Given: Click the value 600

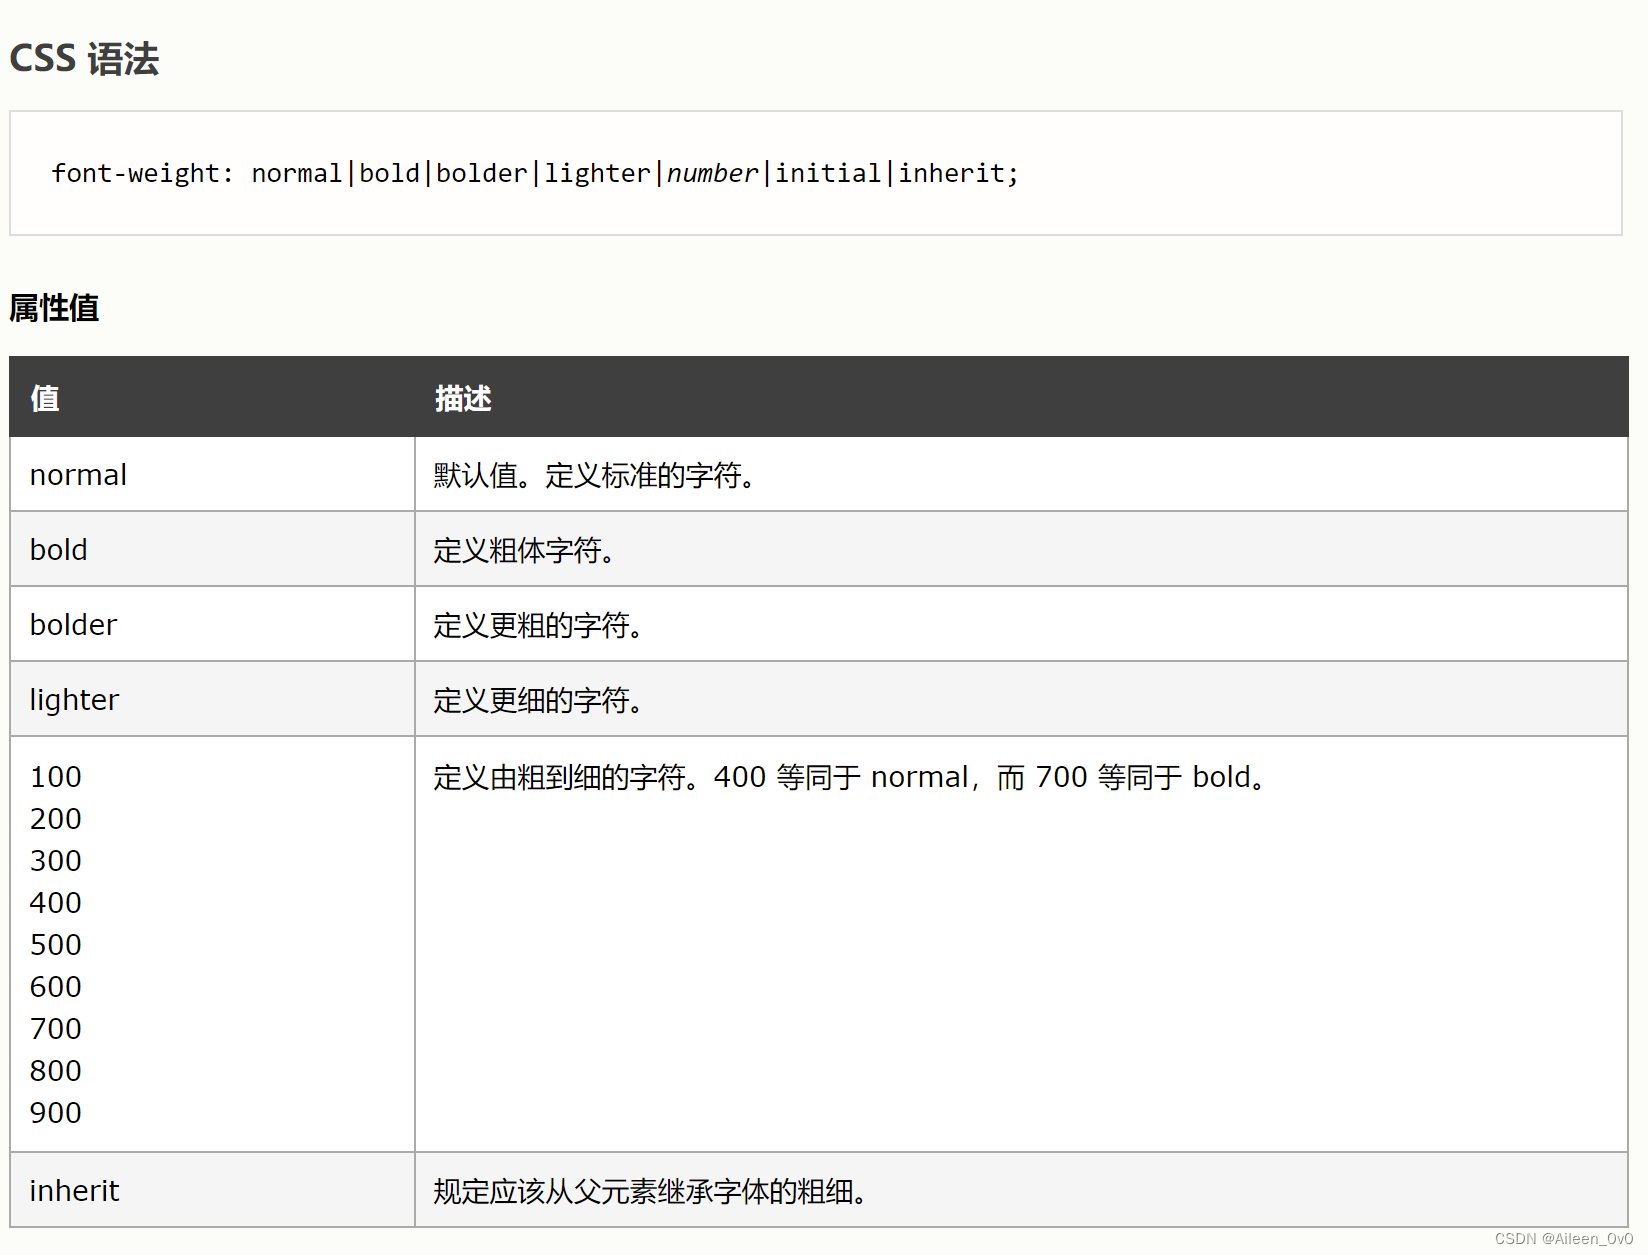Looking at the screenshot, I should tap(56, 987).
